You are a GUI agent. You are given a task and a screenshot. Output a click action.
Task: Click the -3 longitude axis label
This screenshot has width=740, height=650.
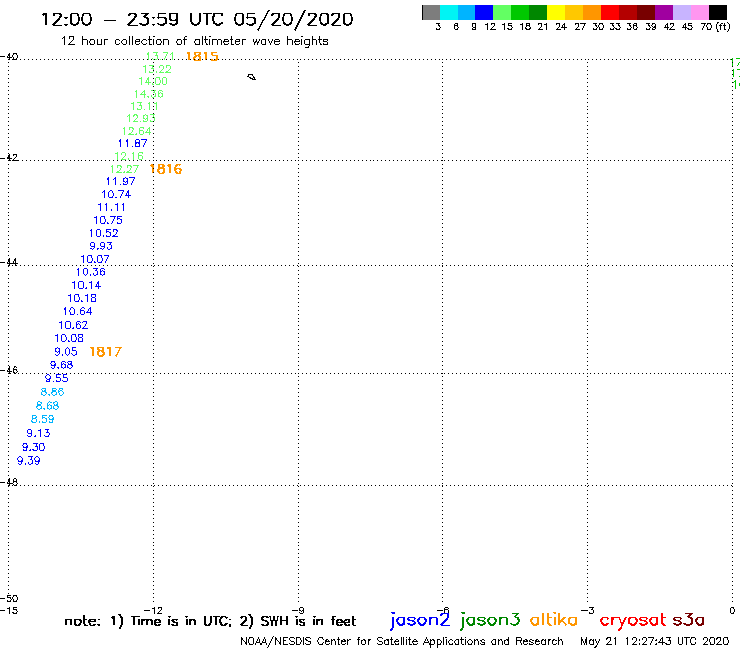pyautogui.click(x=588, y=611)
